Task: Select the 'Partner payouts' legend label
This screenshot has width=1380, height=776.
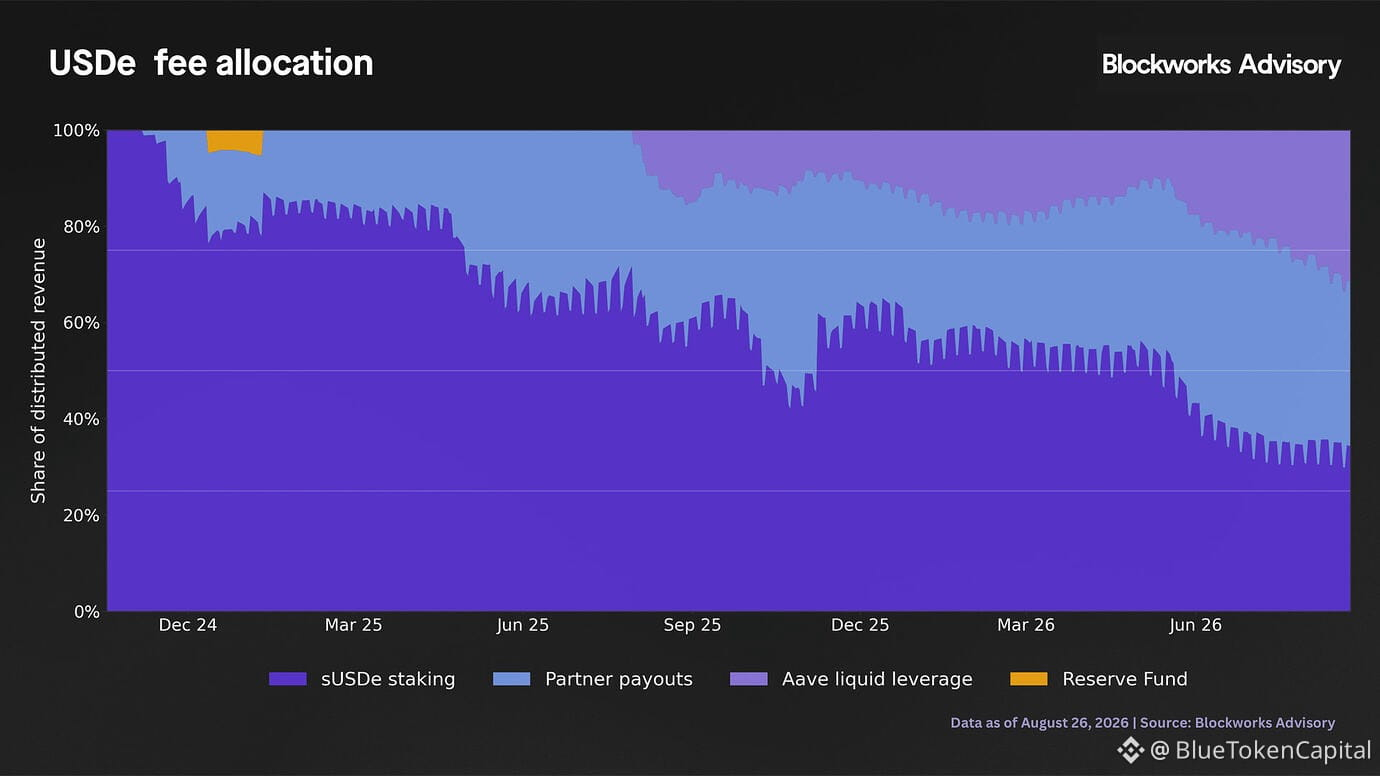Action: [619, 679]
